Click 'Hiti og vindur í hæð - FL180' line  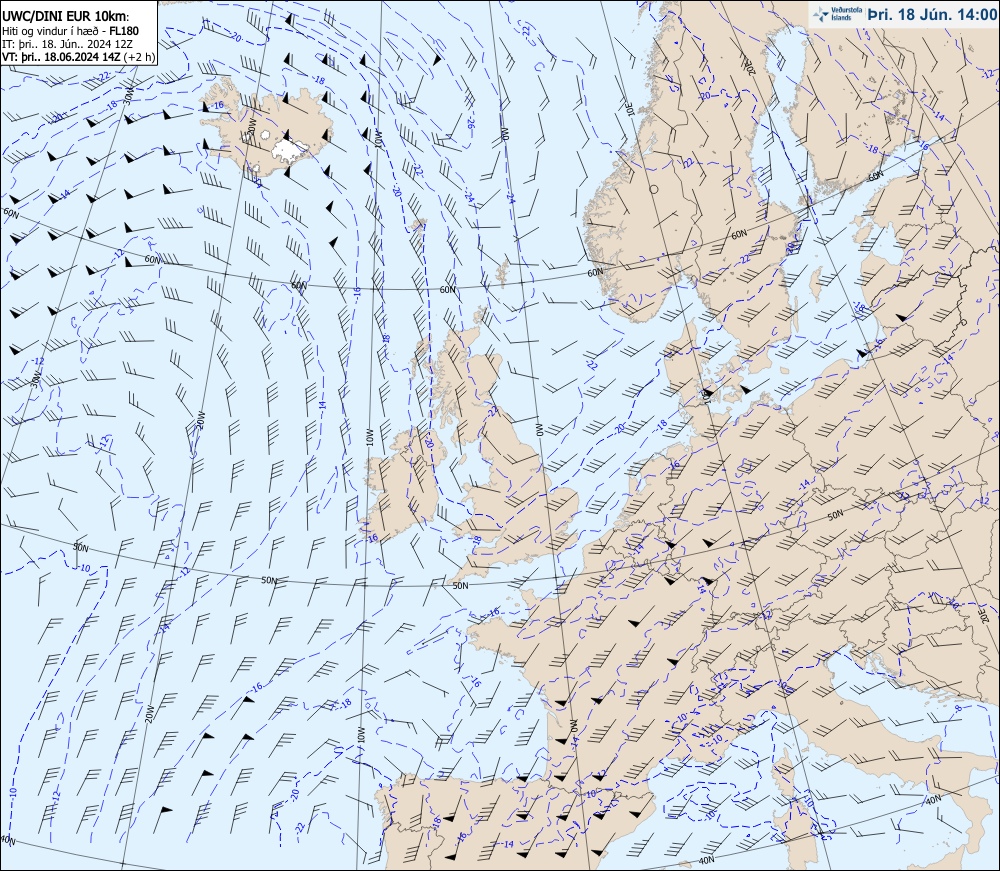70,31
